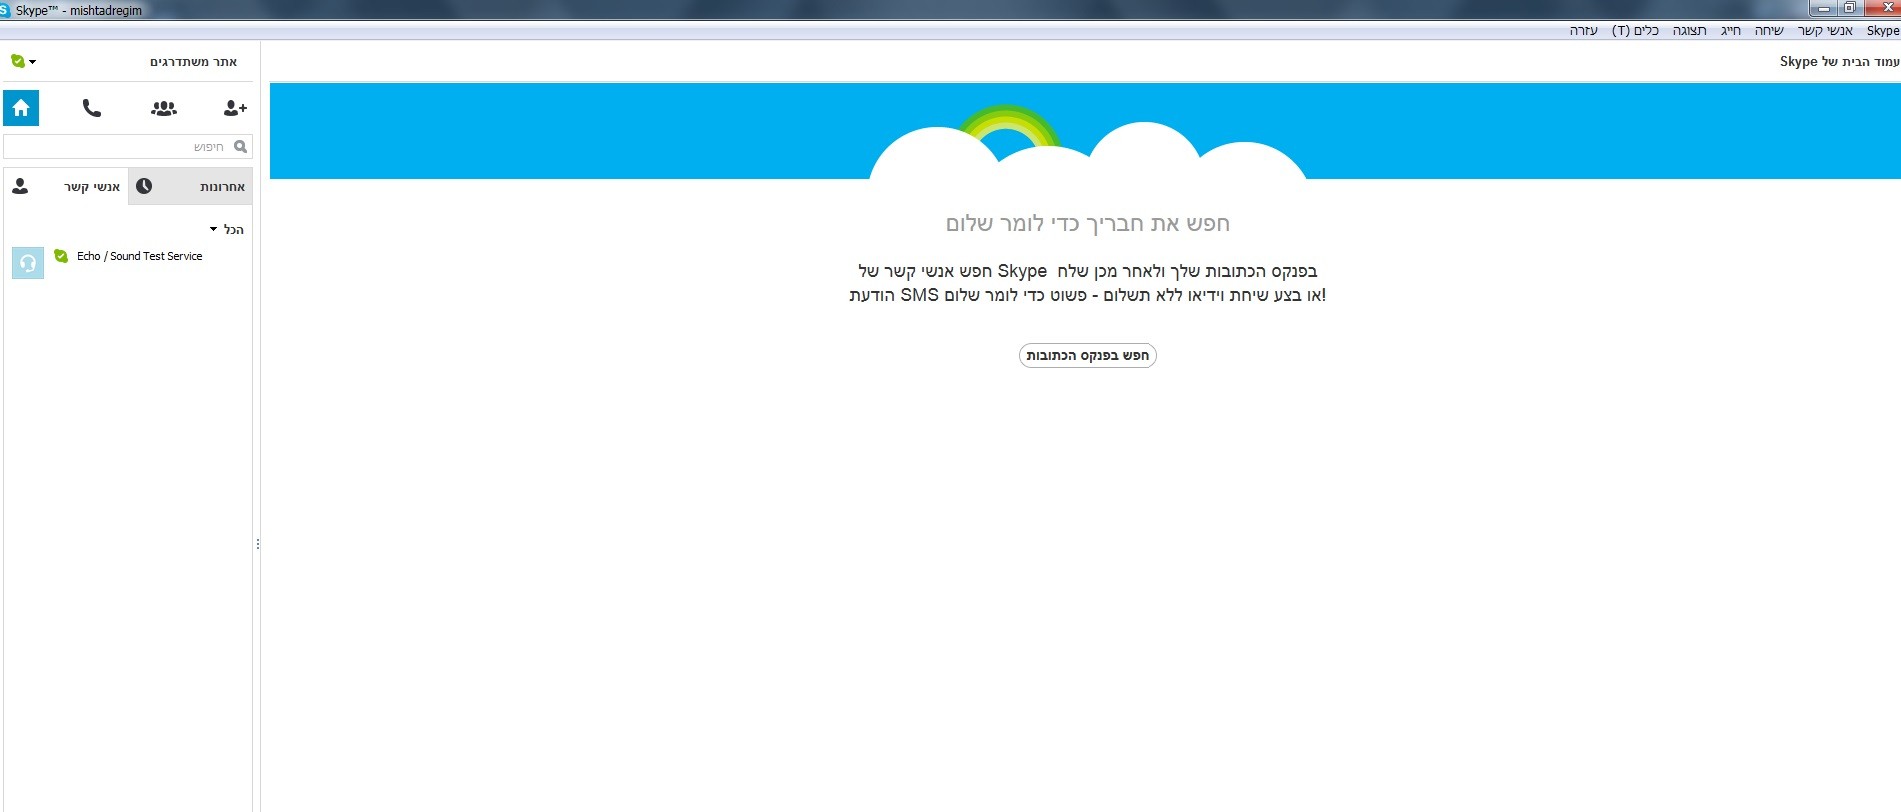Screen dimensions: 1901x812
Task: Open the שיחה menu
Action: click(1769, 31)
